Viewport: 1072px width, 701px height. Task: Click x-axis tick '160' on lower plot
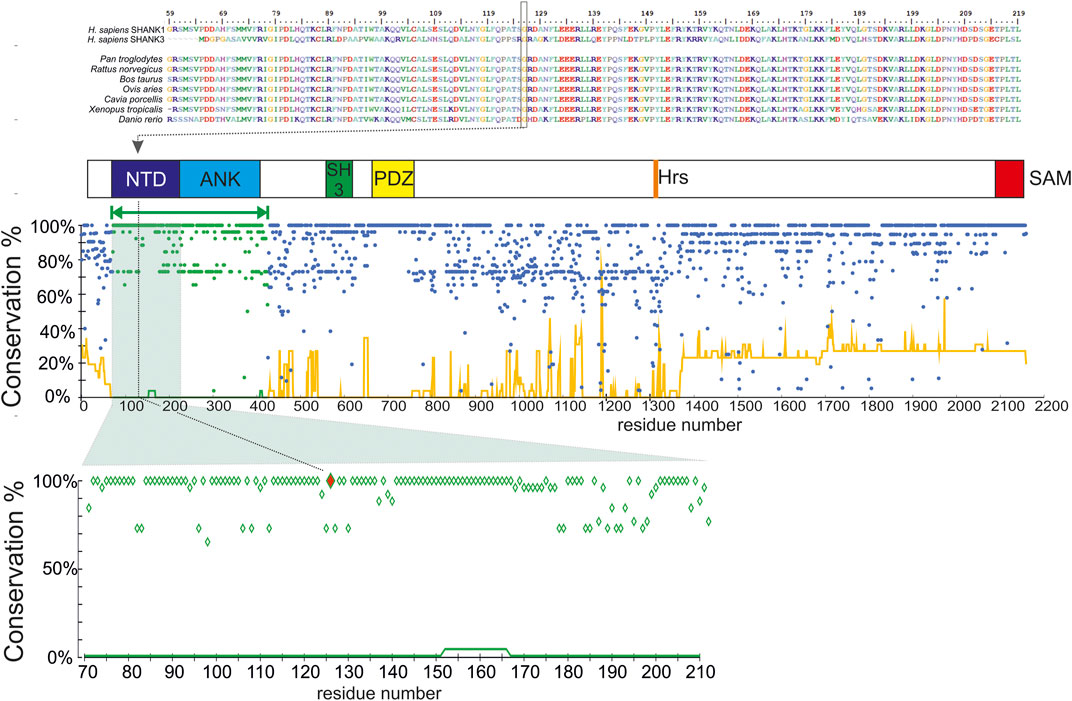point(481,672)
